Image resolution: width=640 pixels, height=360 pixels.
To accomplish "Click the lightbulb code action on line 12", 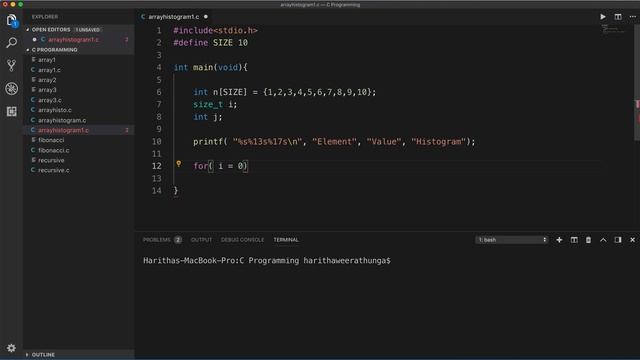I will coord(178,164).
